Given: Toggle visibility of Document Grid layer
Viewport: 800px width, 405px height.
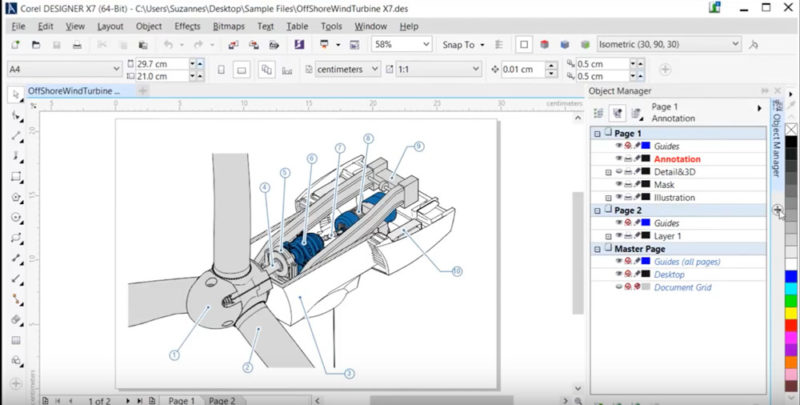Looking at the screenshot, I should [619, 287].
